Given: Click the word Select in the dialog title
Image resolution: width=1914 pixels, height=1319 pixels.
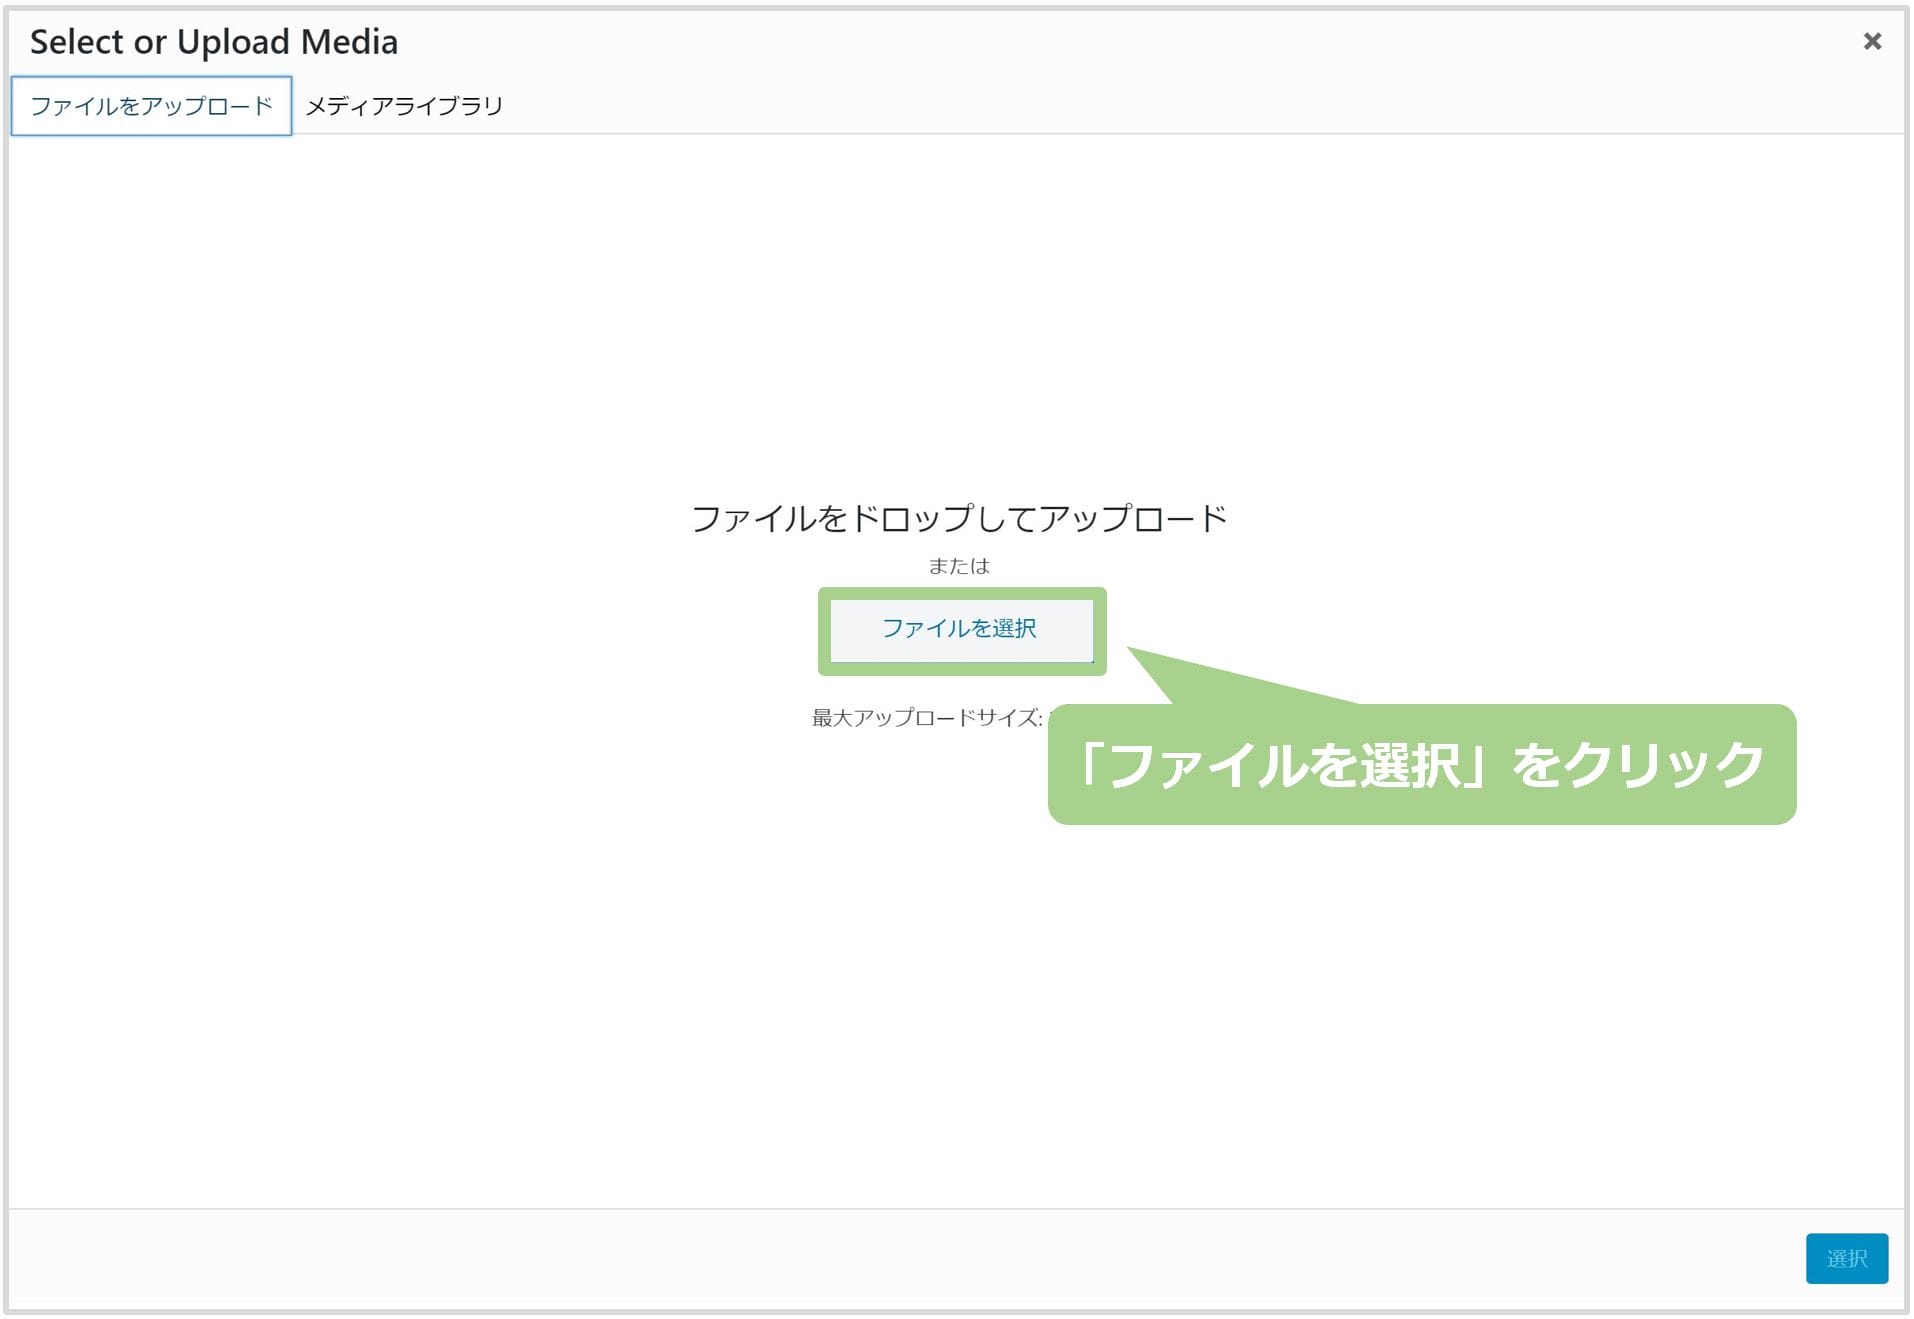Looking at the screenshot, I should (x=76, y=42).
